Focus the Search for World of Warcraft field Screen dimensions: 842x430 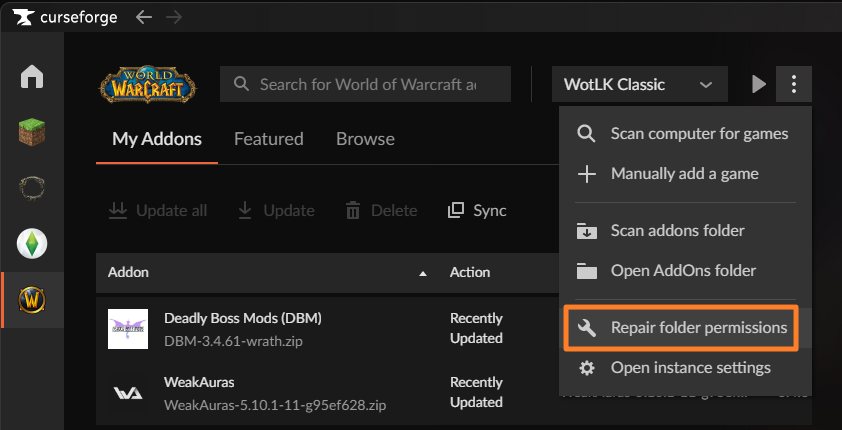(x=365, y=84)
